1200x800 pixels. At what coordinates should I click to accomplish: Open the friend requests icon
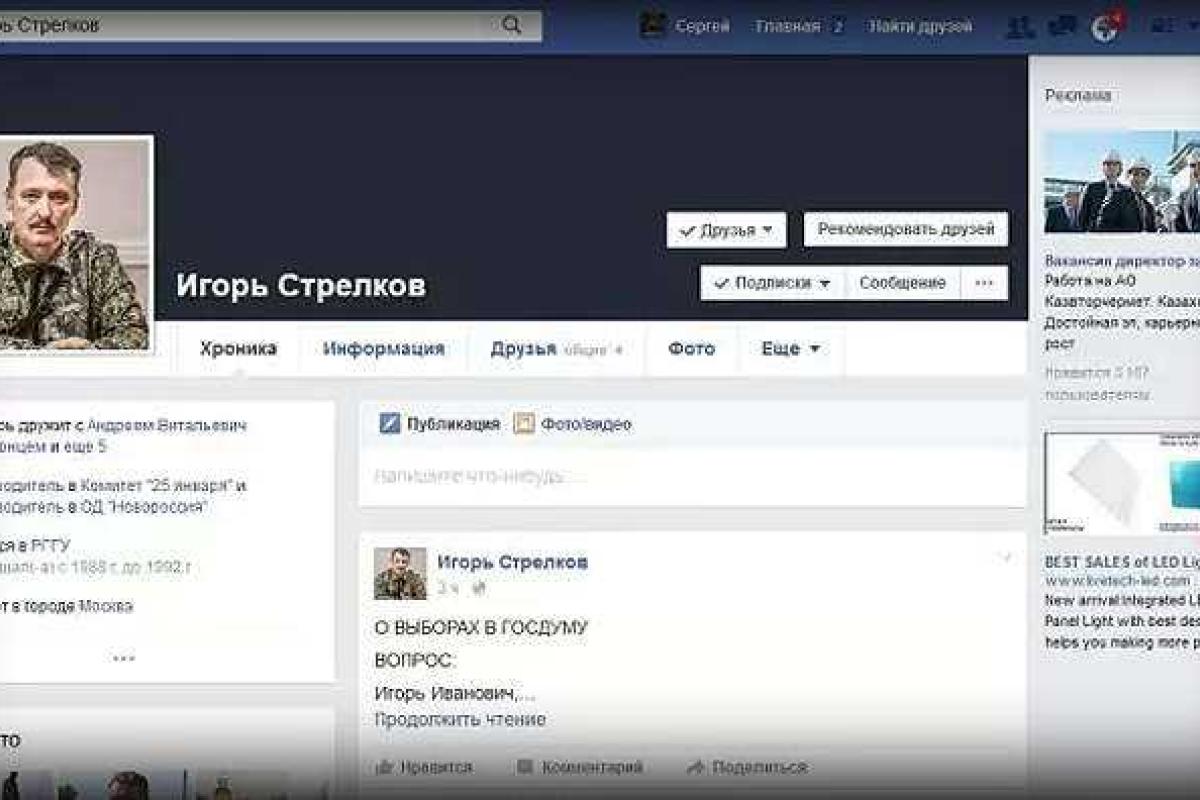(x=1020, y=26)
